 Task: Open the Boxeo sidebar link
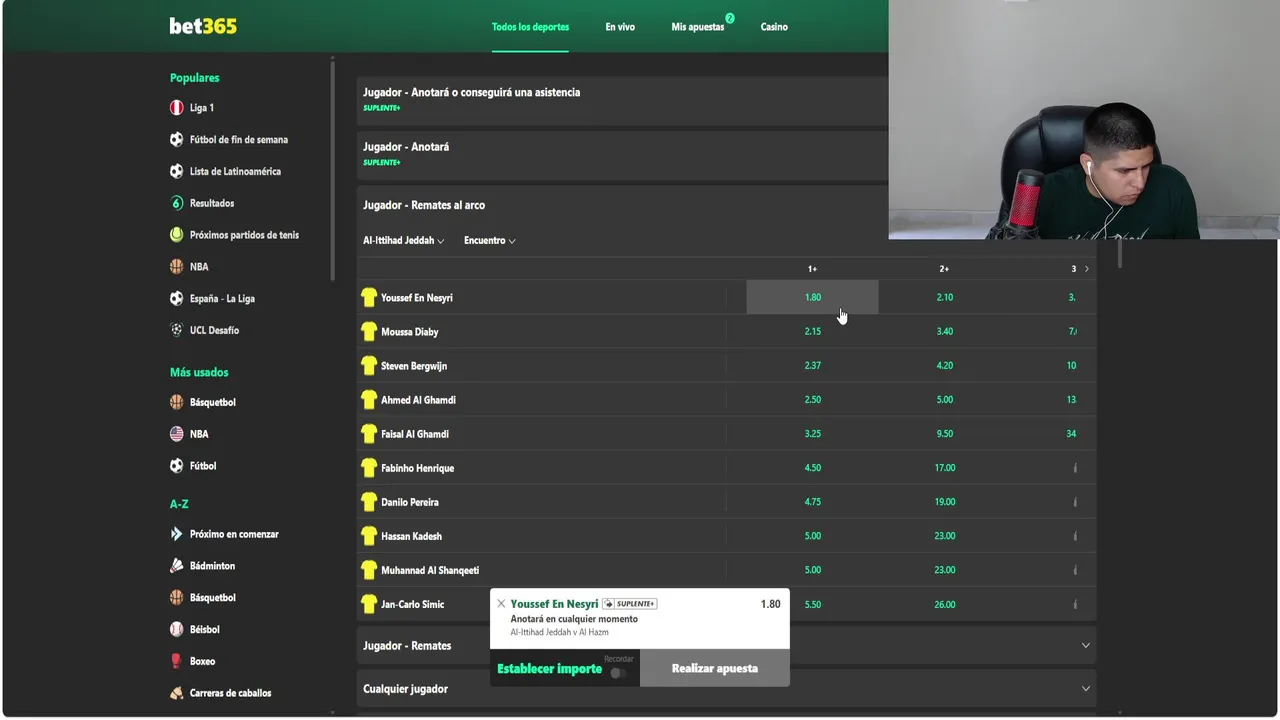(202, 661)
